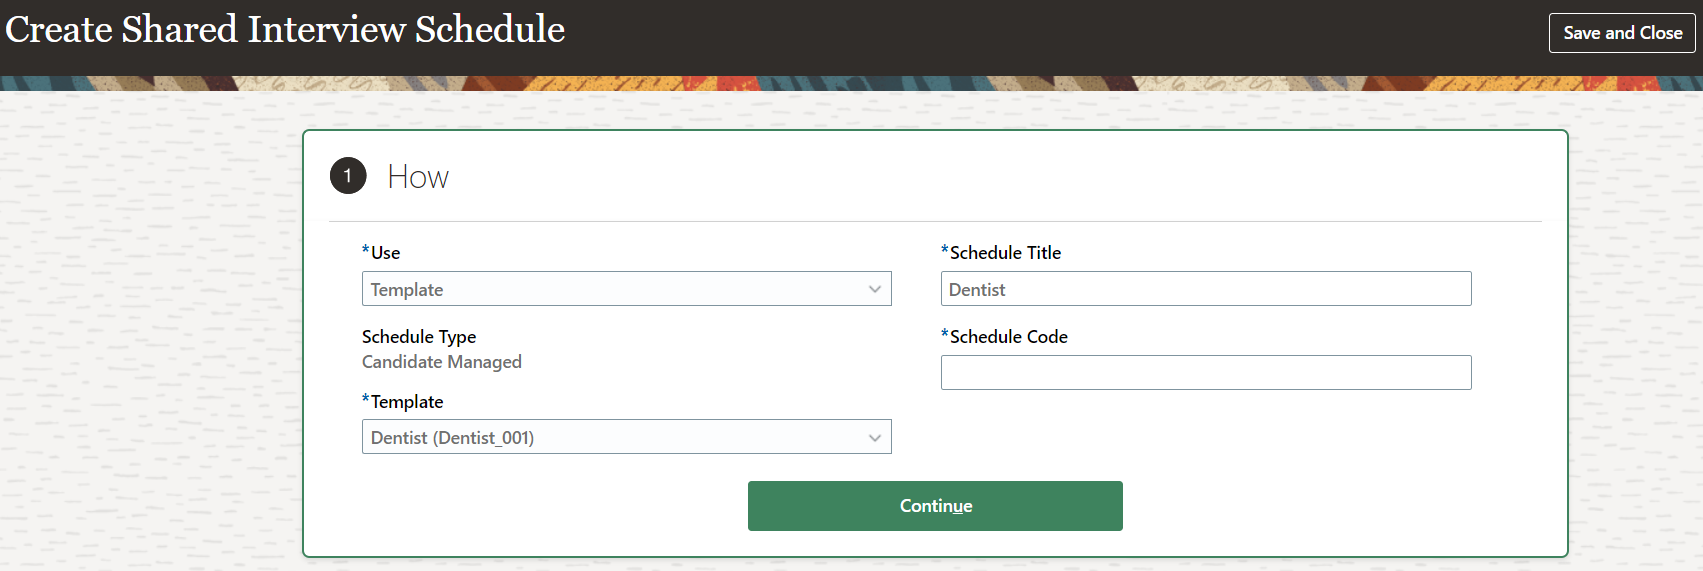The height and width of the screenshot is (571, 1703).
Task: Click into the empty Schedule Code field
Action: pyautogui.click(x=1205, y=373)
